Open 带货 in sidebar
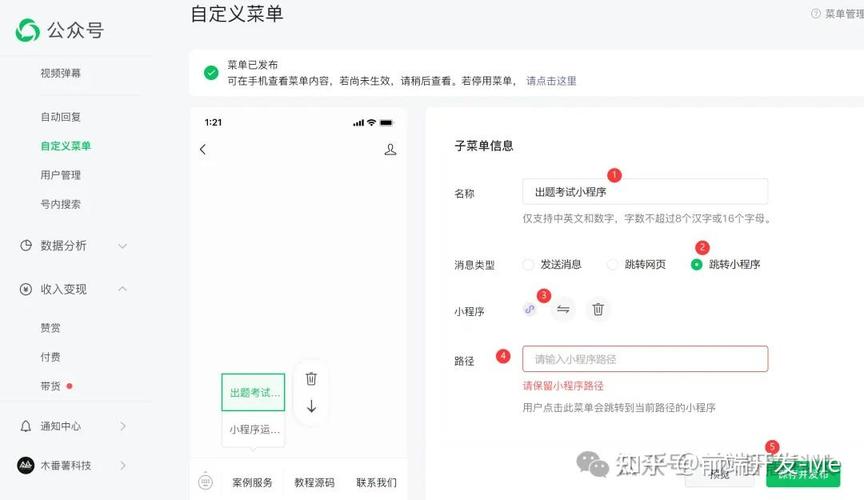 coord(50,386)
